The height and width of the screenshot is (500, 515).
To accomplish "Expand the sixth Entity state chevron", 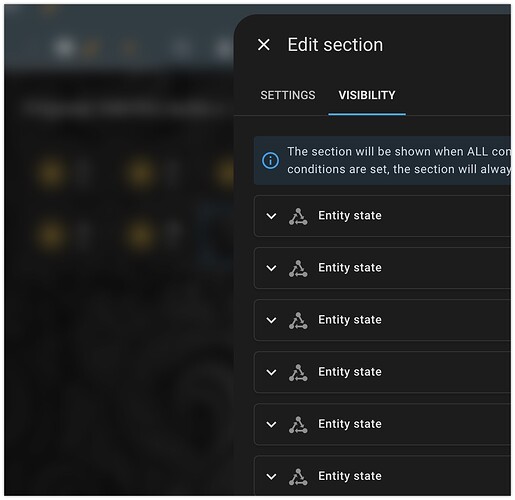I will 271,476.
